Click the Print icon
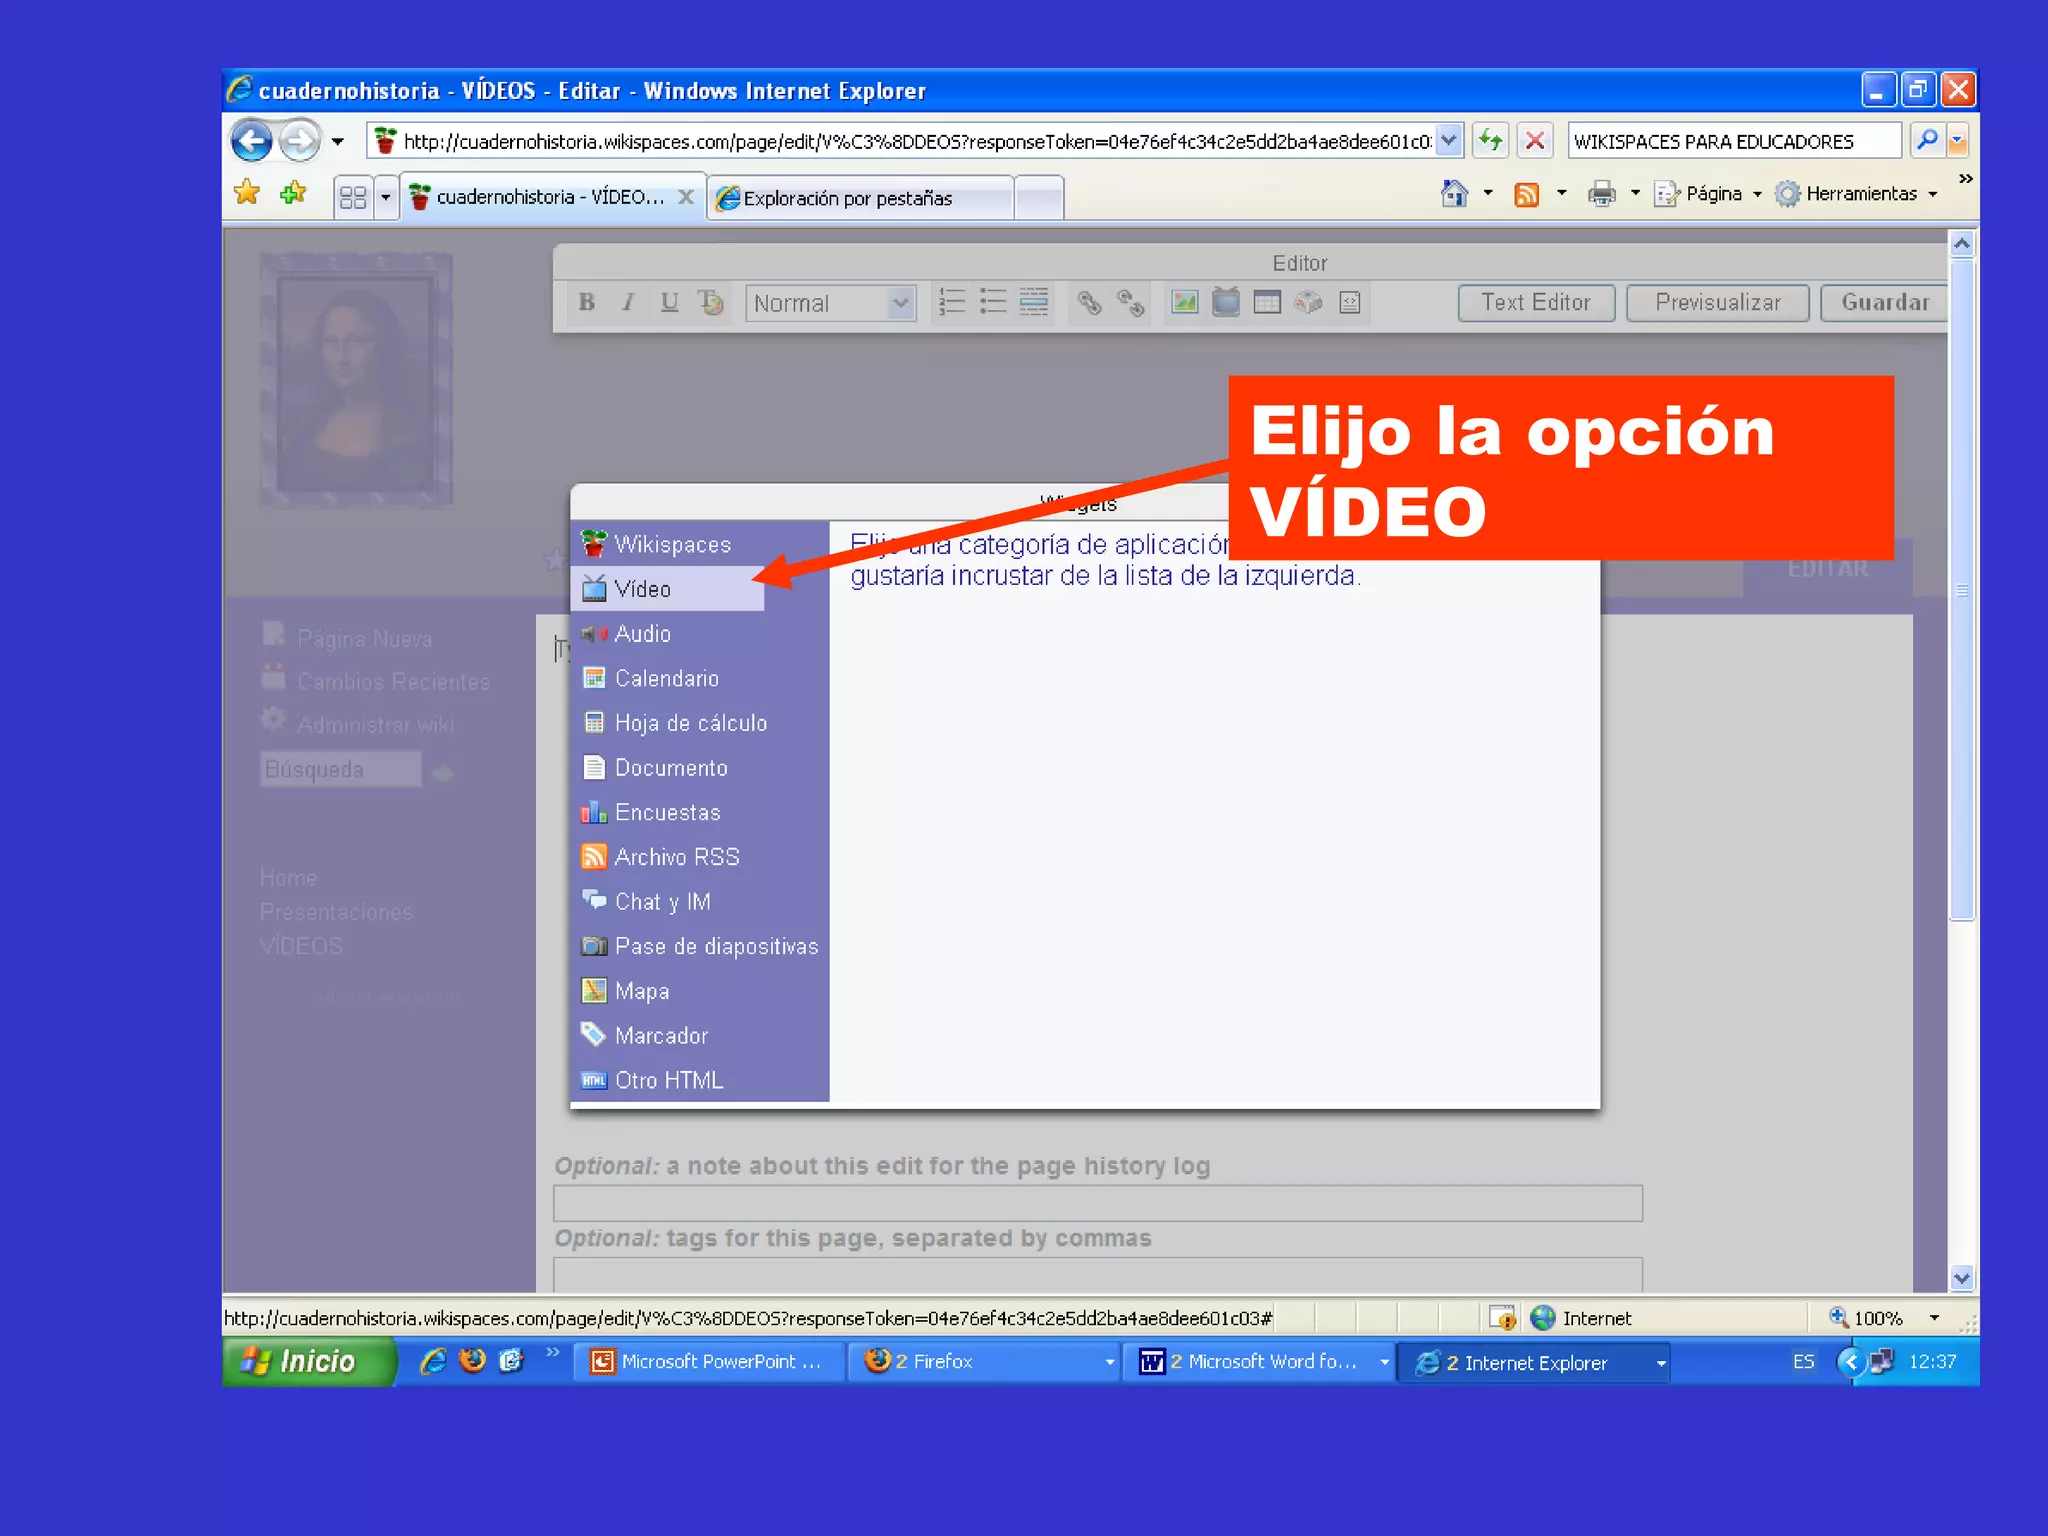The image size is (2048, 1536). (1601, 193)
